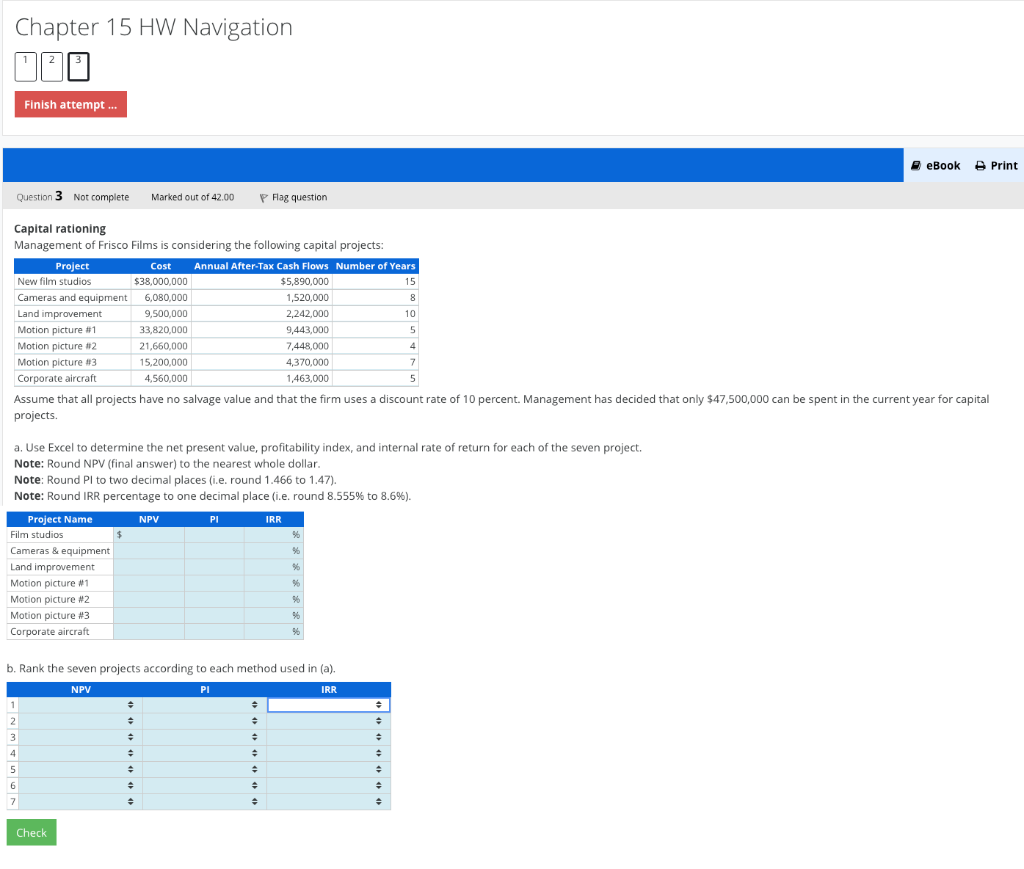Open rank 5 NPV dropdown
1024x869 pixels.
80,769
